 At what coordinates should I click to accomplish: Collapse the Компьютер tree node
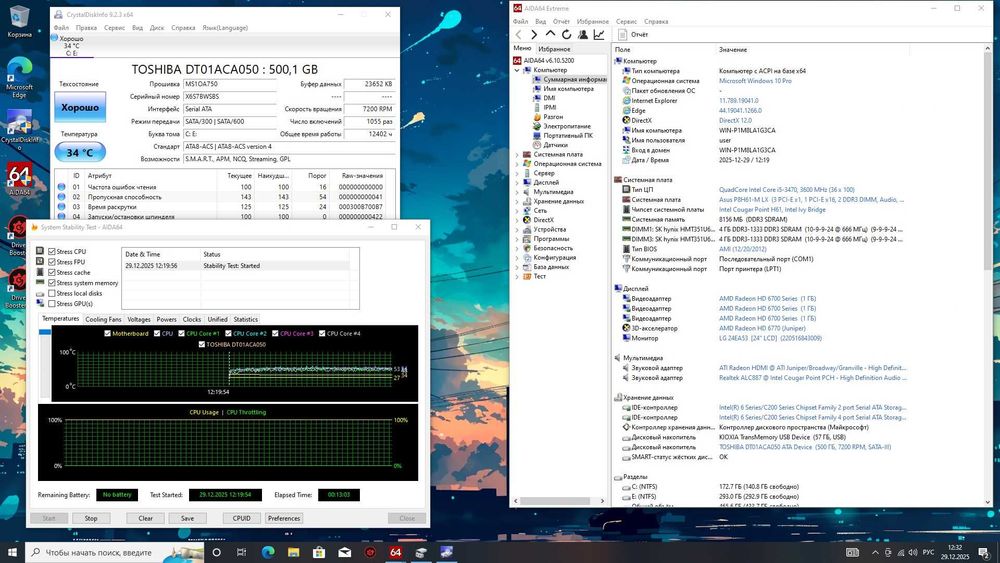coord(517,70)
